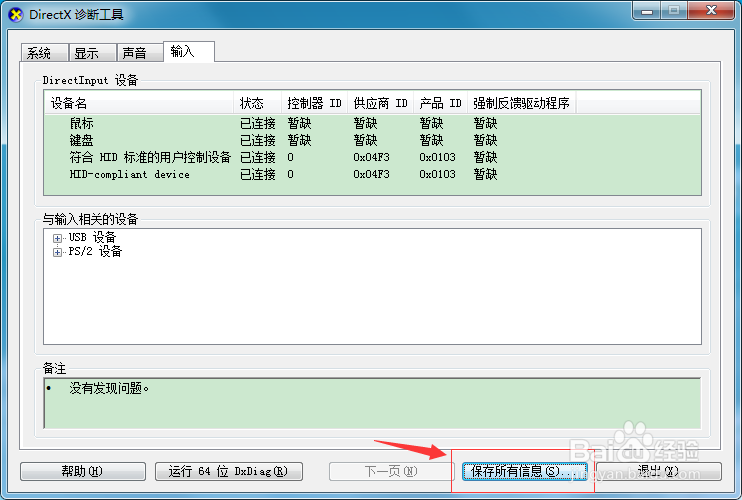Select the 鼠标 device row
This screenshot has width=742, height=500.
372,123
